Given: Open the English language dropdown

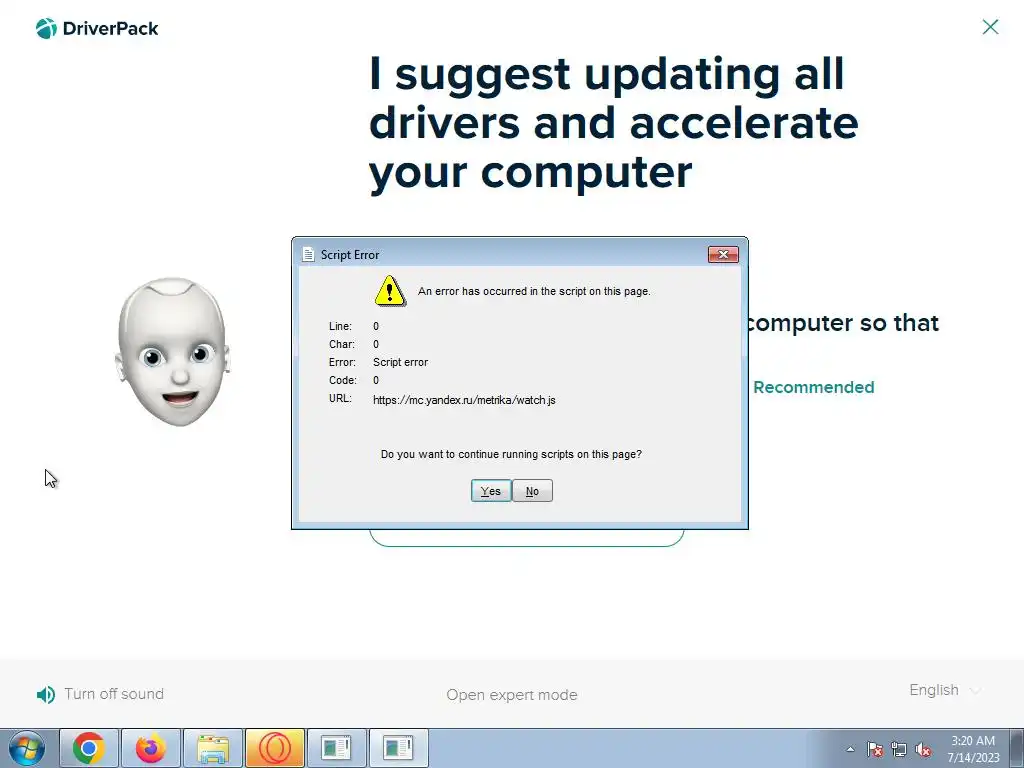Looking at the screenshot, I should (x=944, y=690).
